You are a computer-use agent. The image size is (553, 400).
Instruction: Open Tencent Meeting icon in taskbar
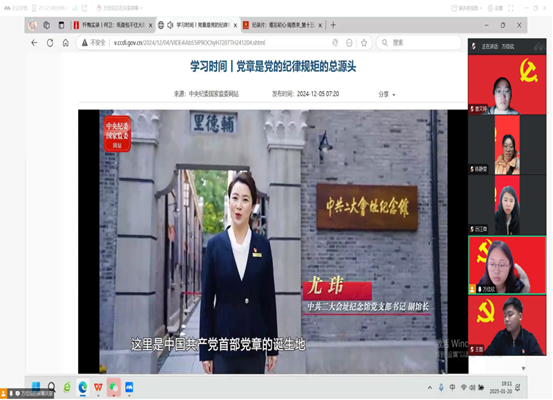[x=129, y=387]
